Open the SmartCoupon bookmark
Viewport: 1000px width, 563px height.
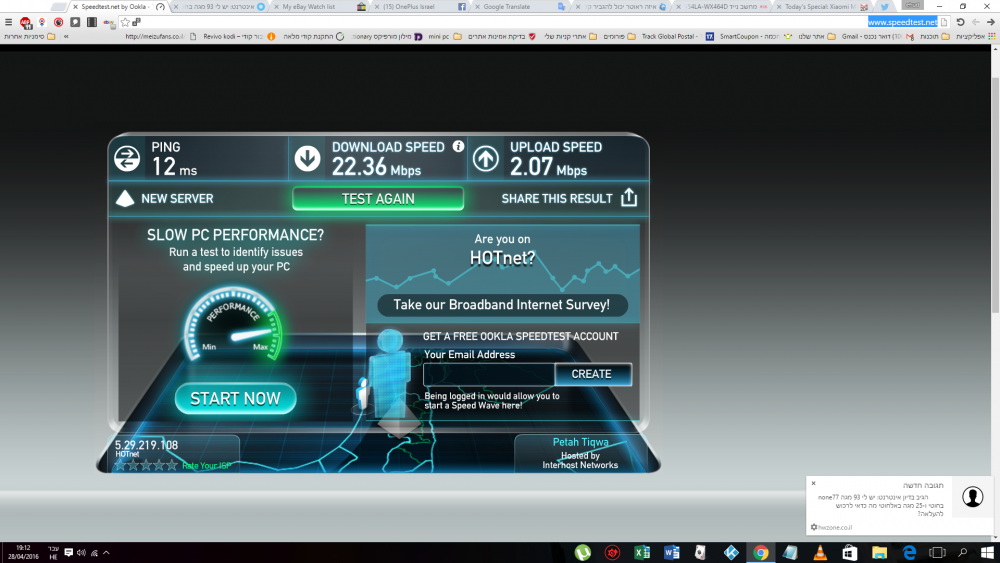coord(757,36)
